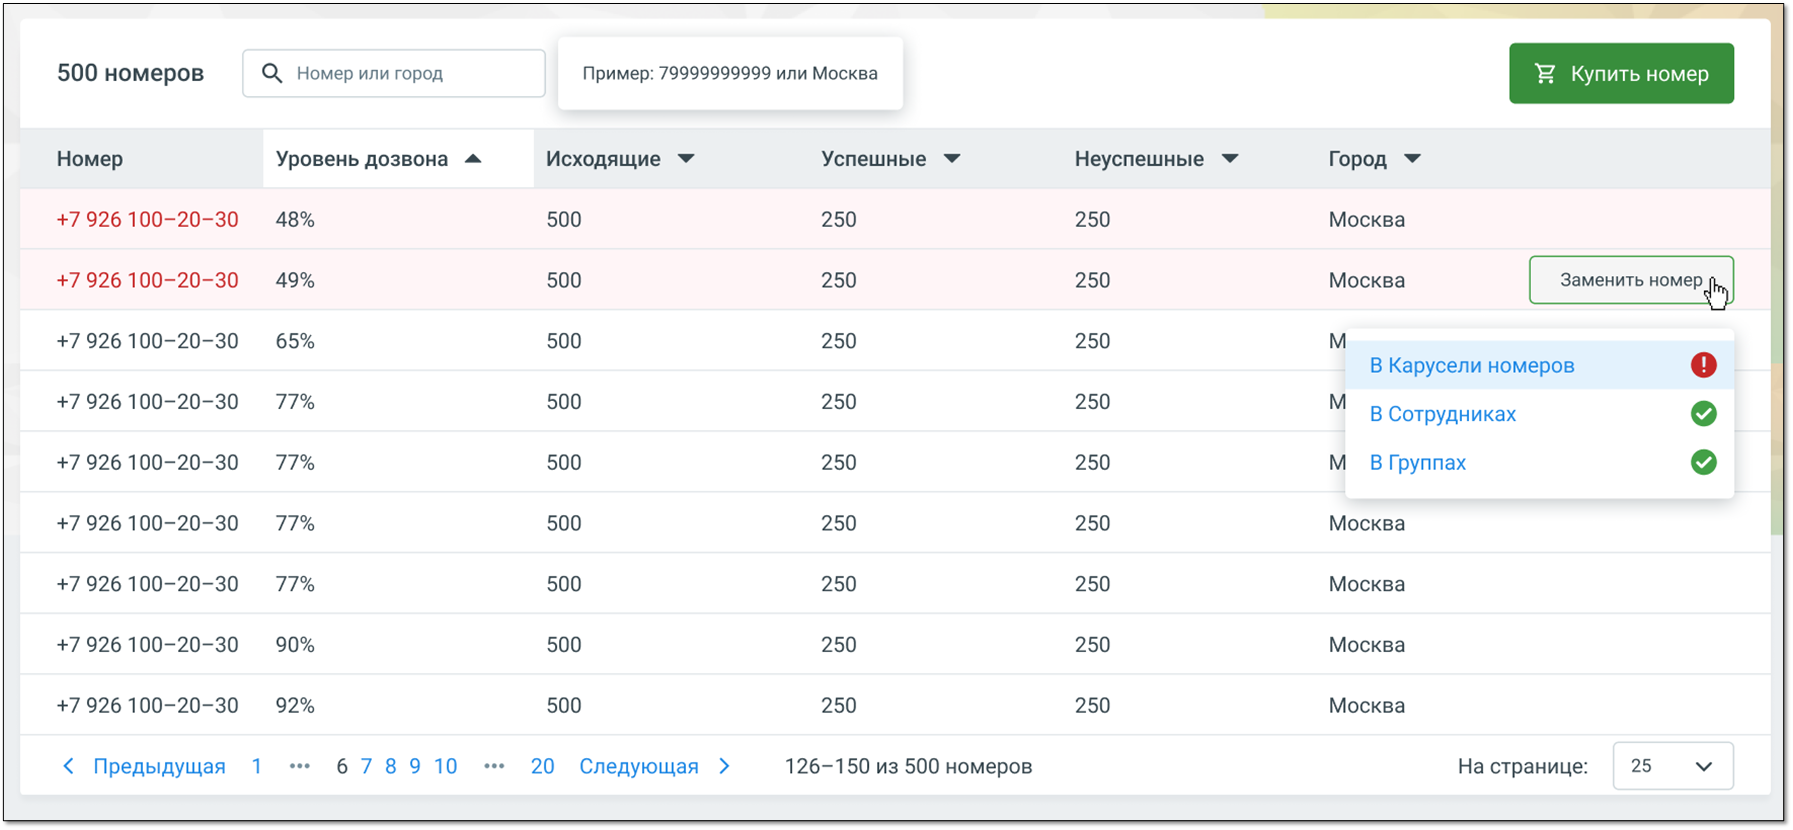Click the ellipsis between pages 1 and 6
The image size is (1793, 830).
click(299, 766)
